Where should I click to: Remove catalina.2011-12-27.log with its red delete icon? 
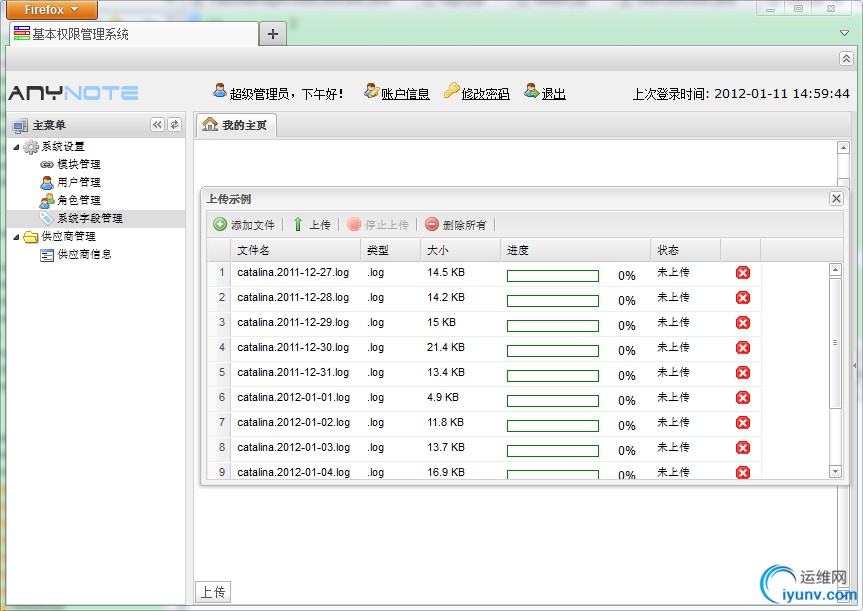742,272
